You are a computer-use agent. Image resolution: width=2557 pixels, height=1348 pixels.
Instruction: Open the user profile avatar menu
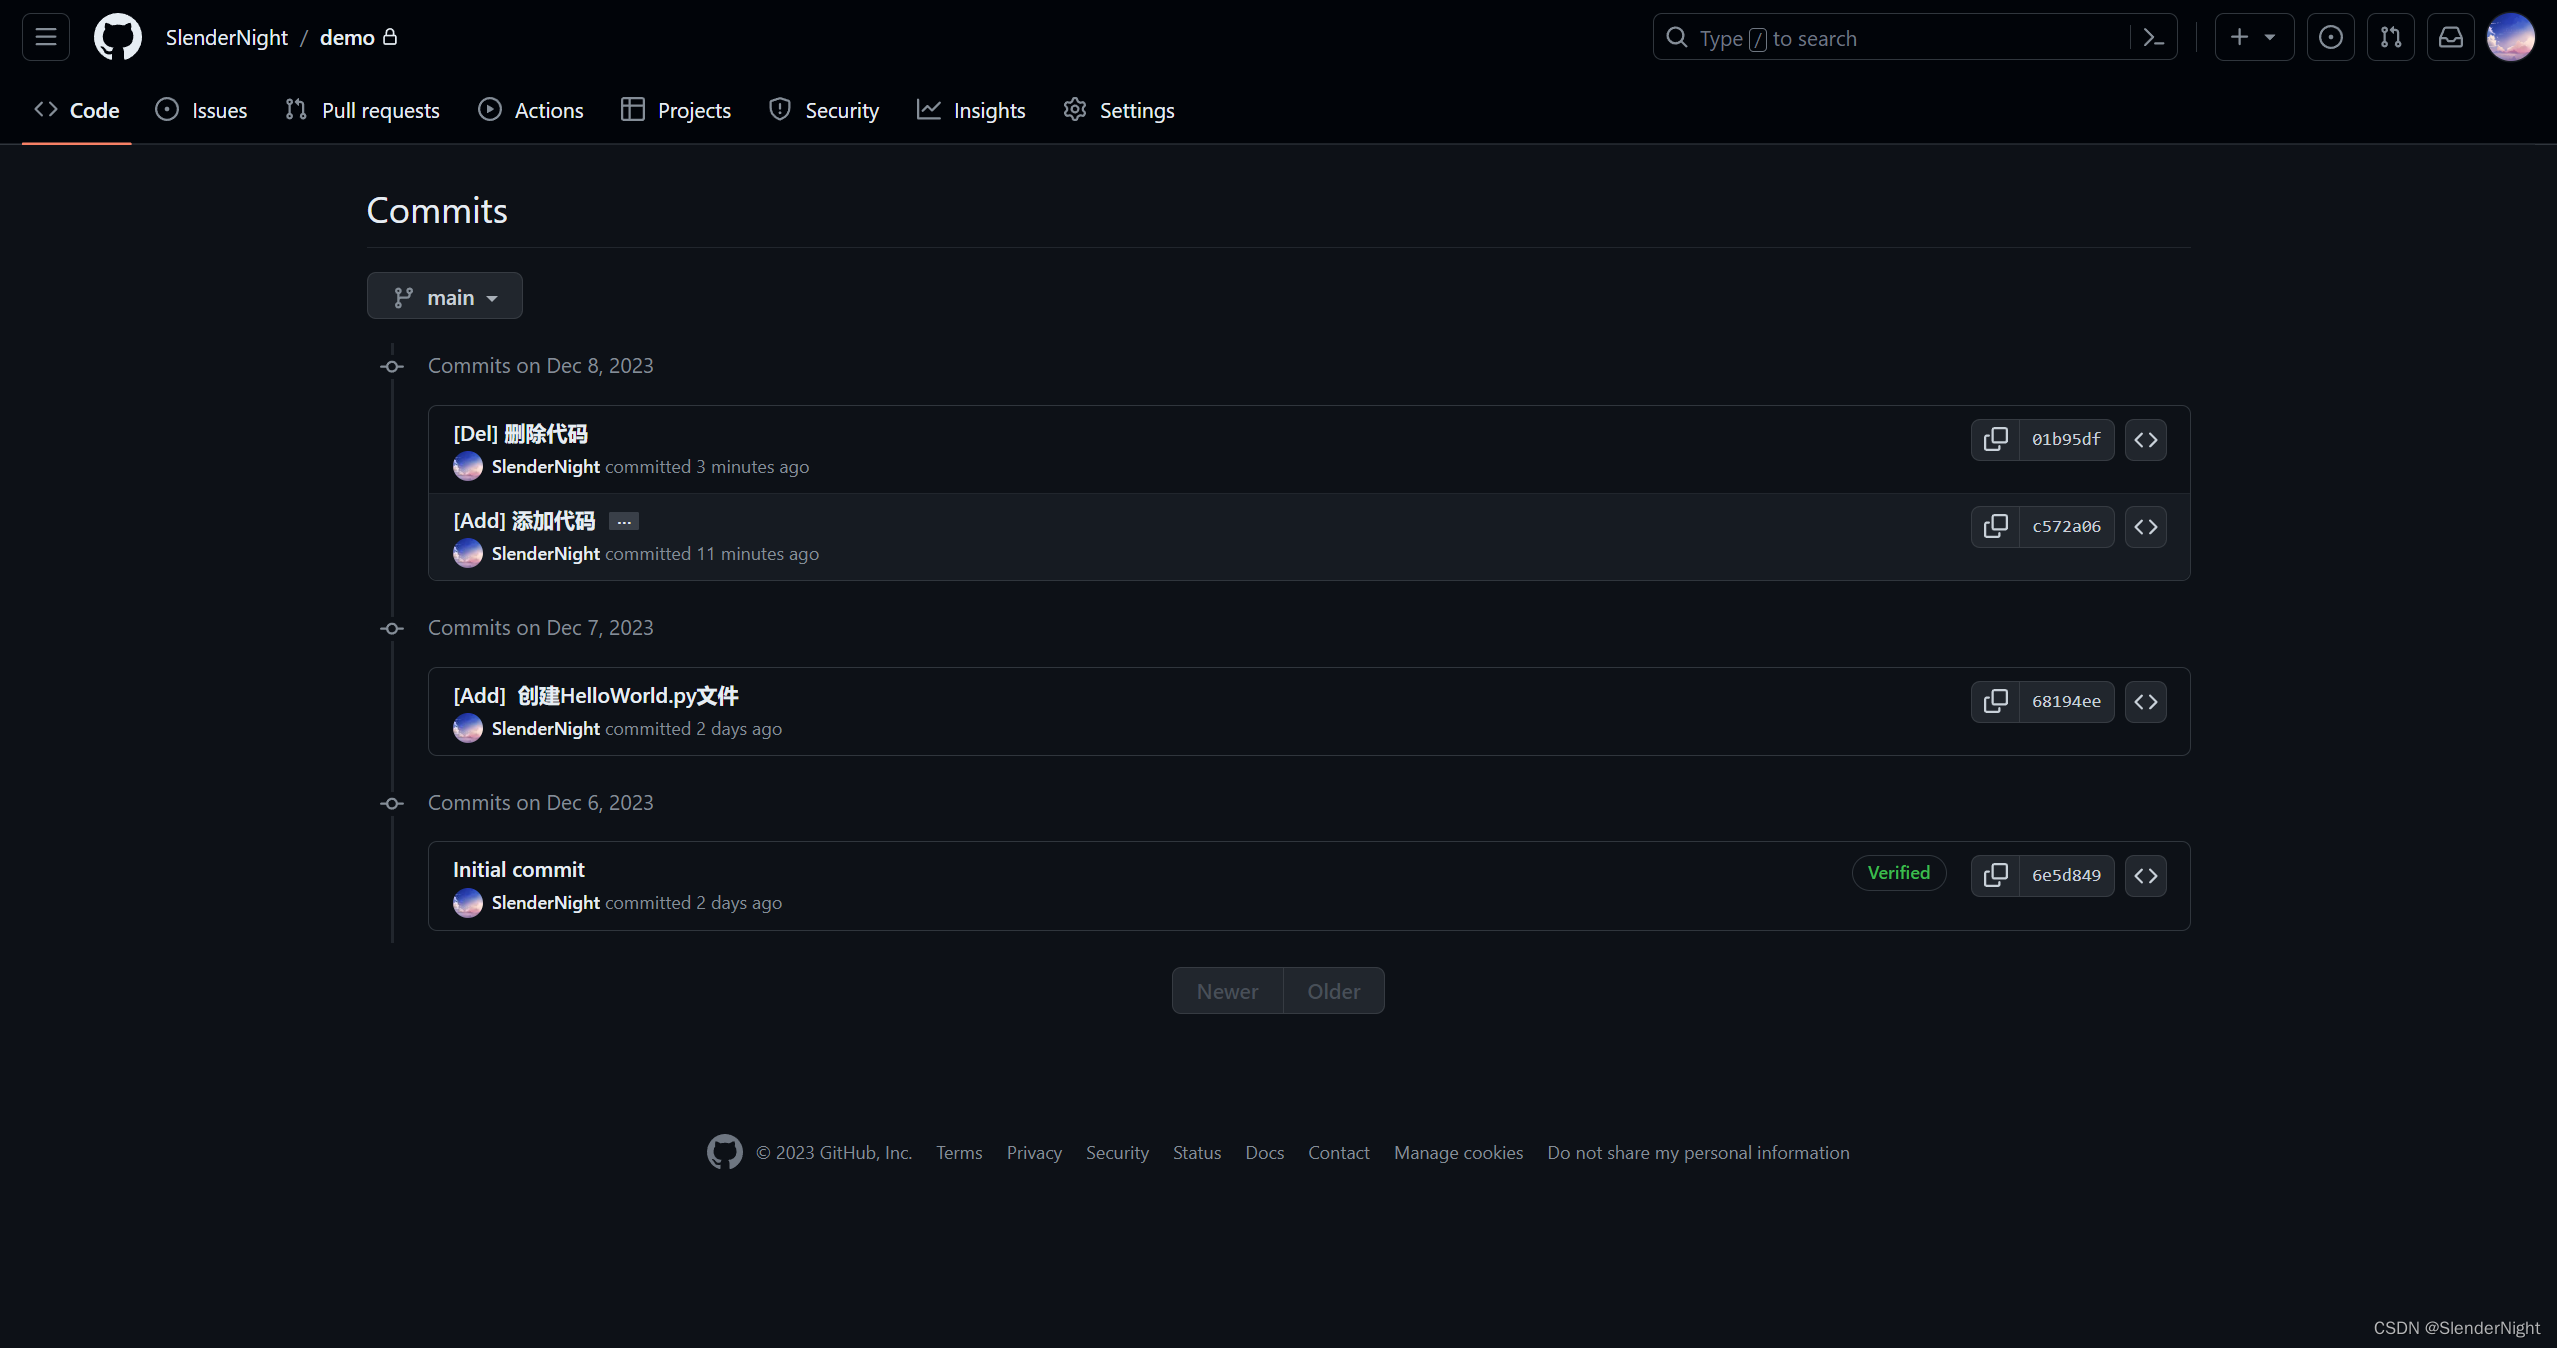[2510, 38]
